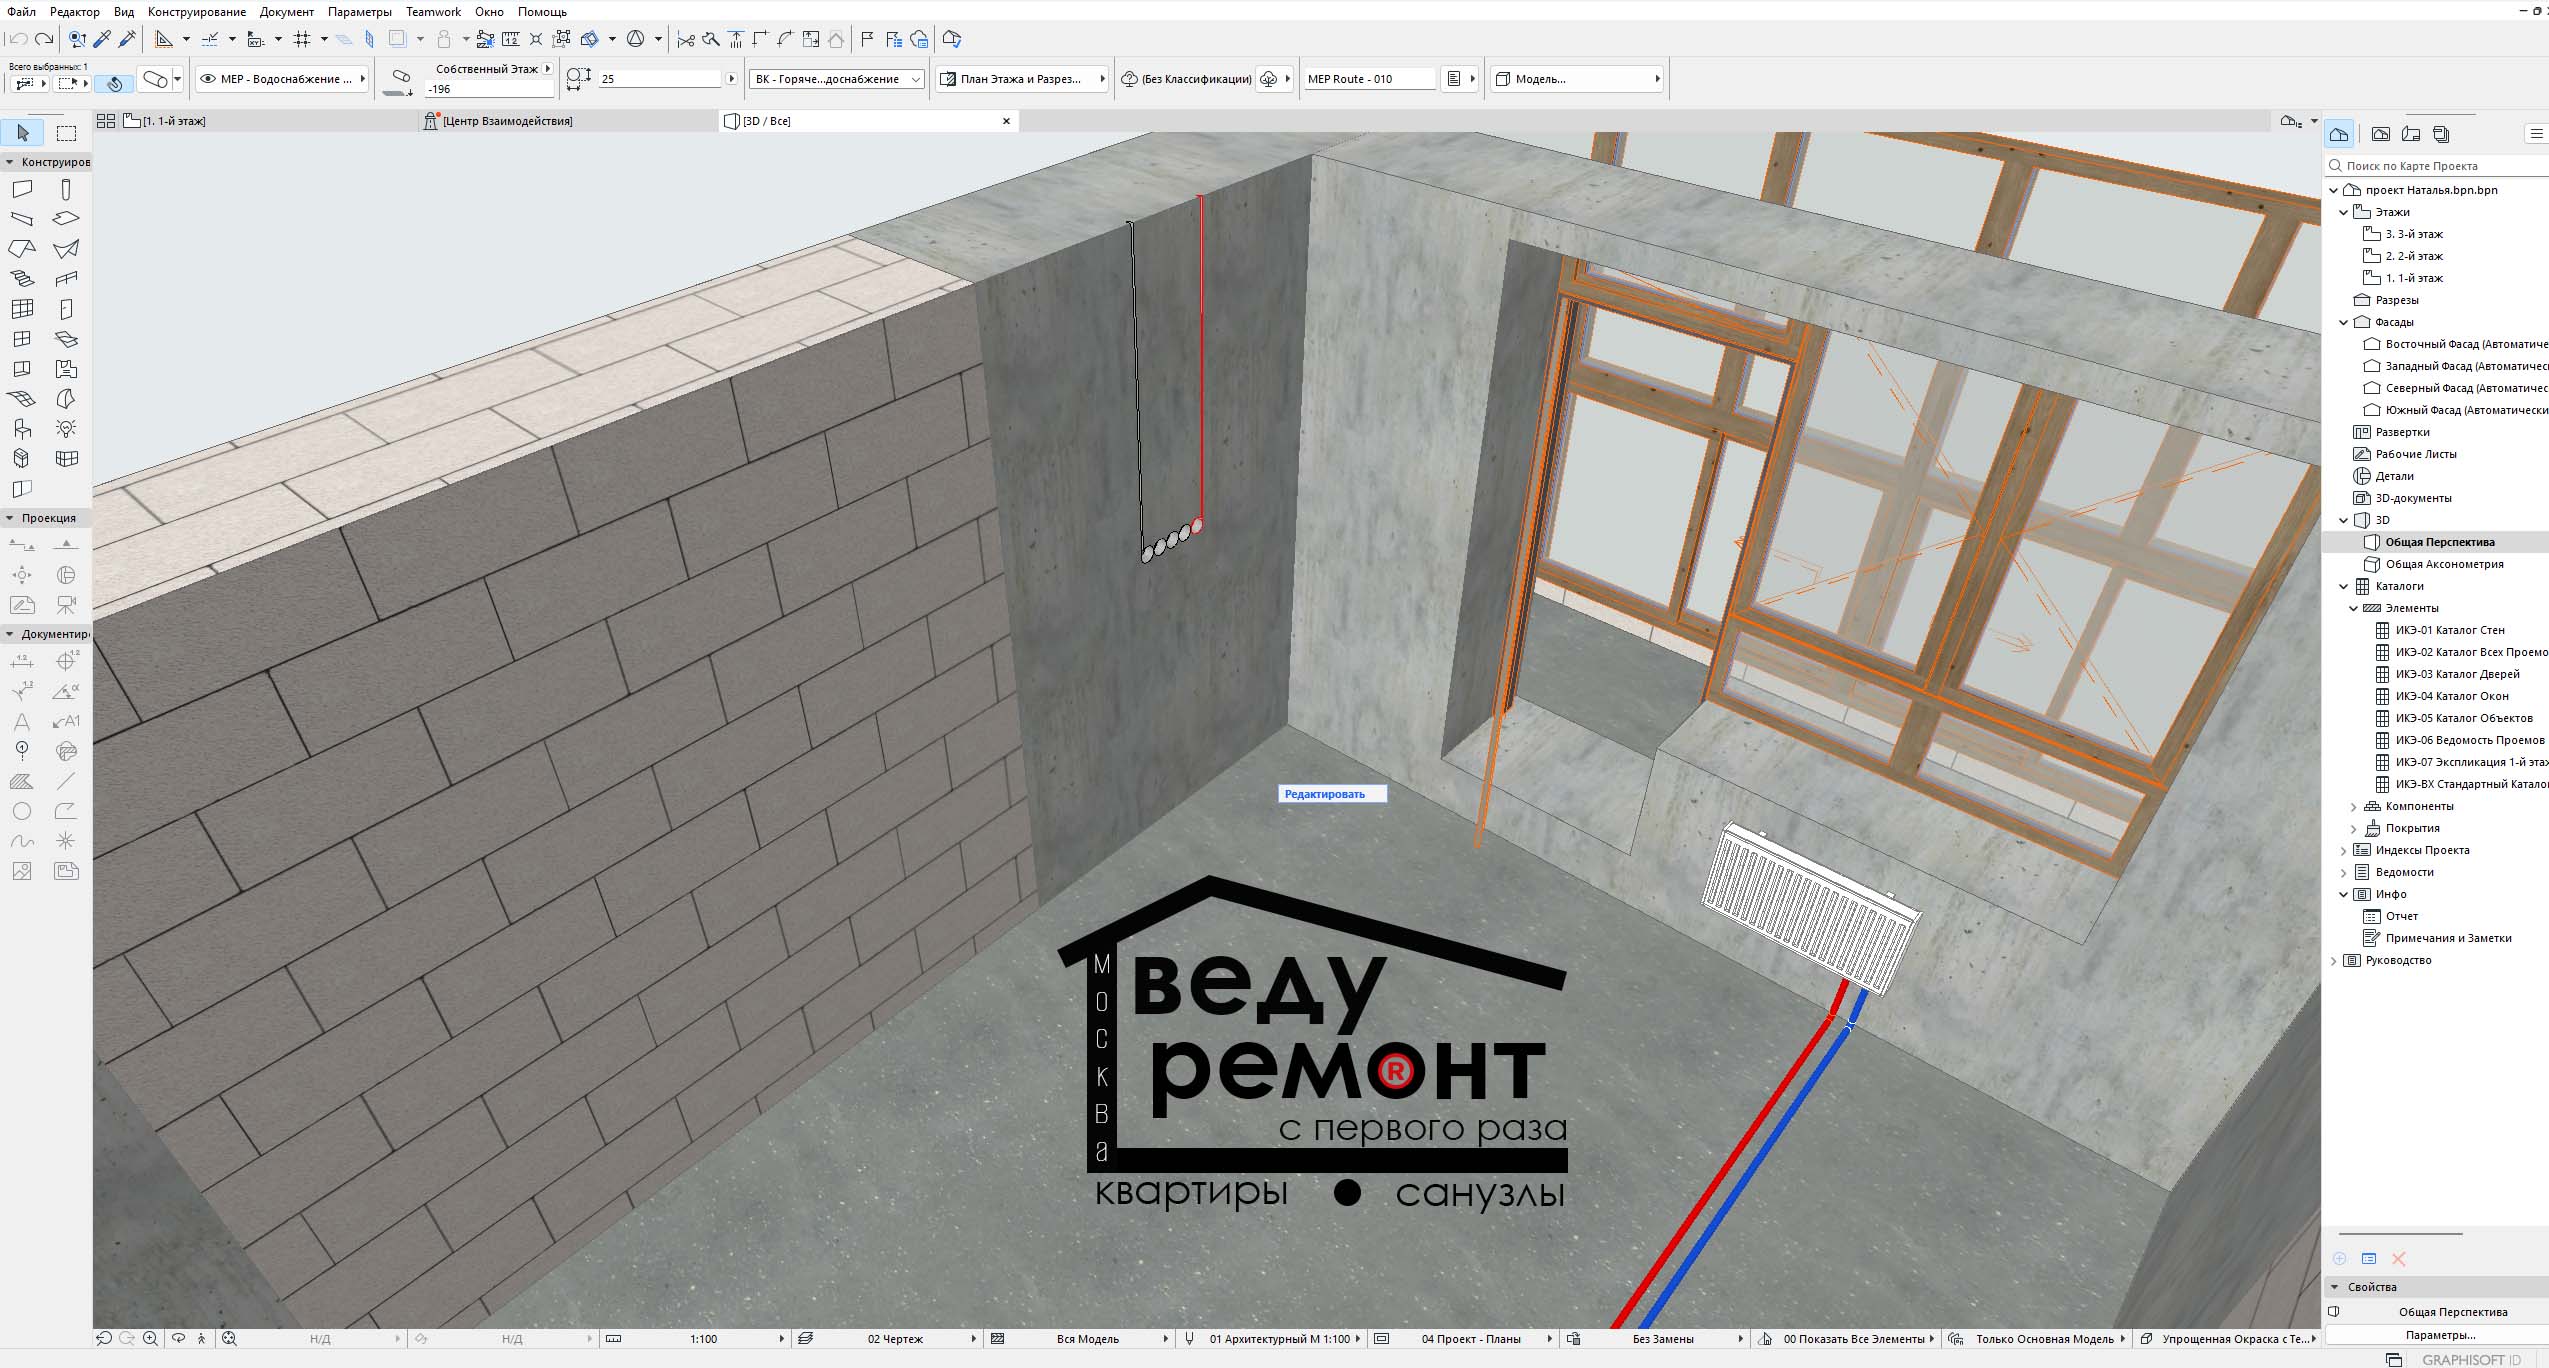Select the Text tool

pos(22,721)
